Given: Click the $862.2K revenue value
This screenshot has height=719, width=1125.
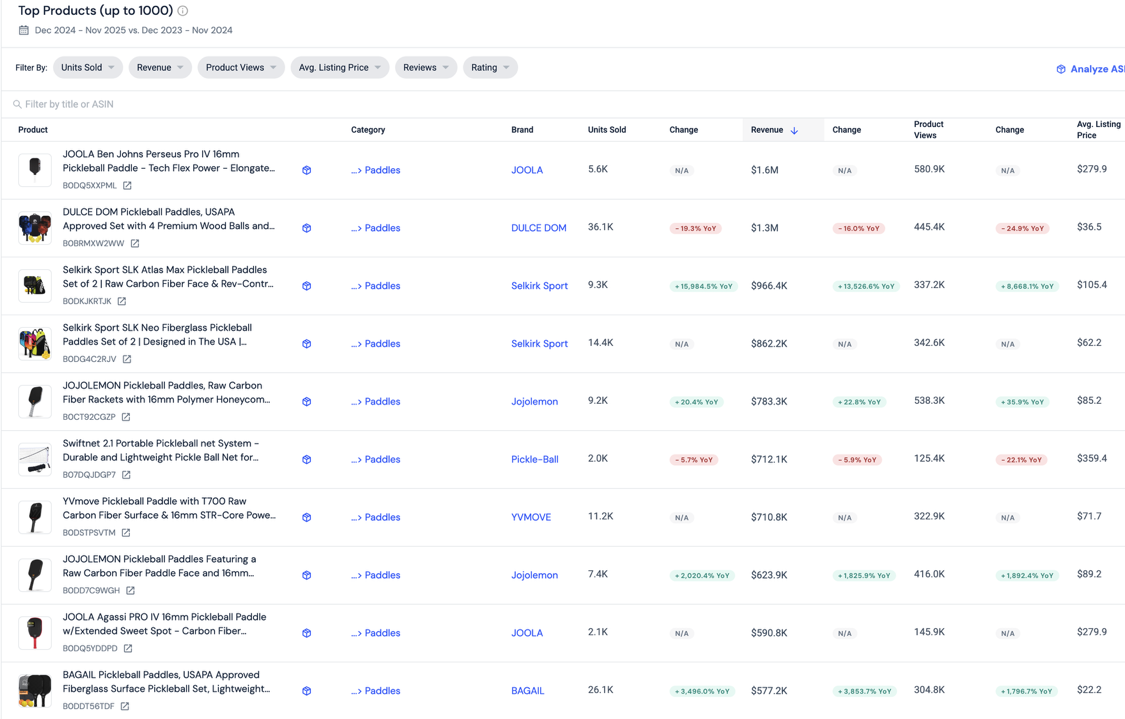Looking at the screenshot, I should click(x=769, y=344).
